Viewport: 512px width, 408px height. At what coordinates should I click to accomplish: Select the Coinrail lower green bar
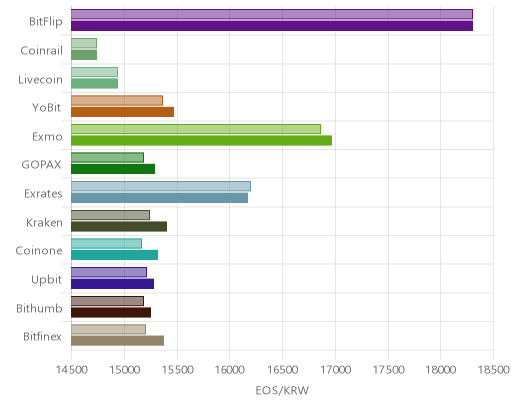84,55
